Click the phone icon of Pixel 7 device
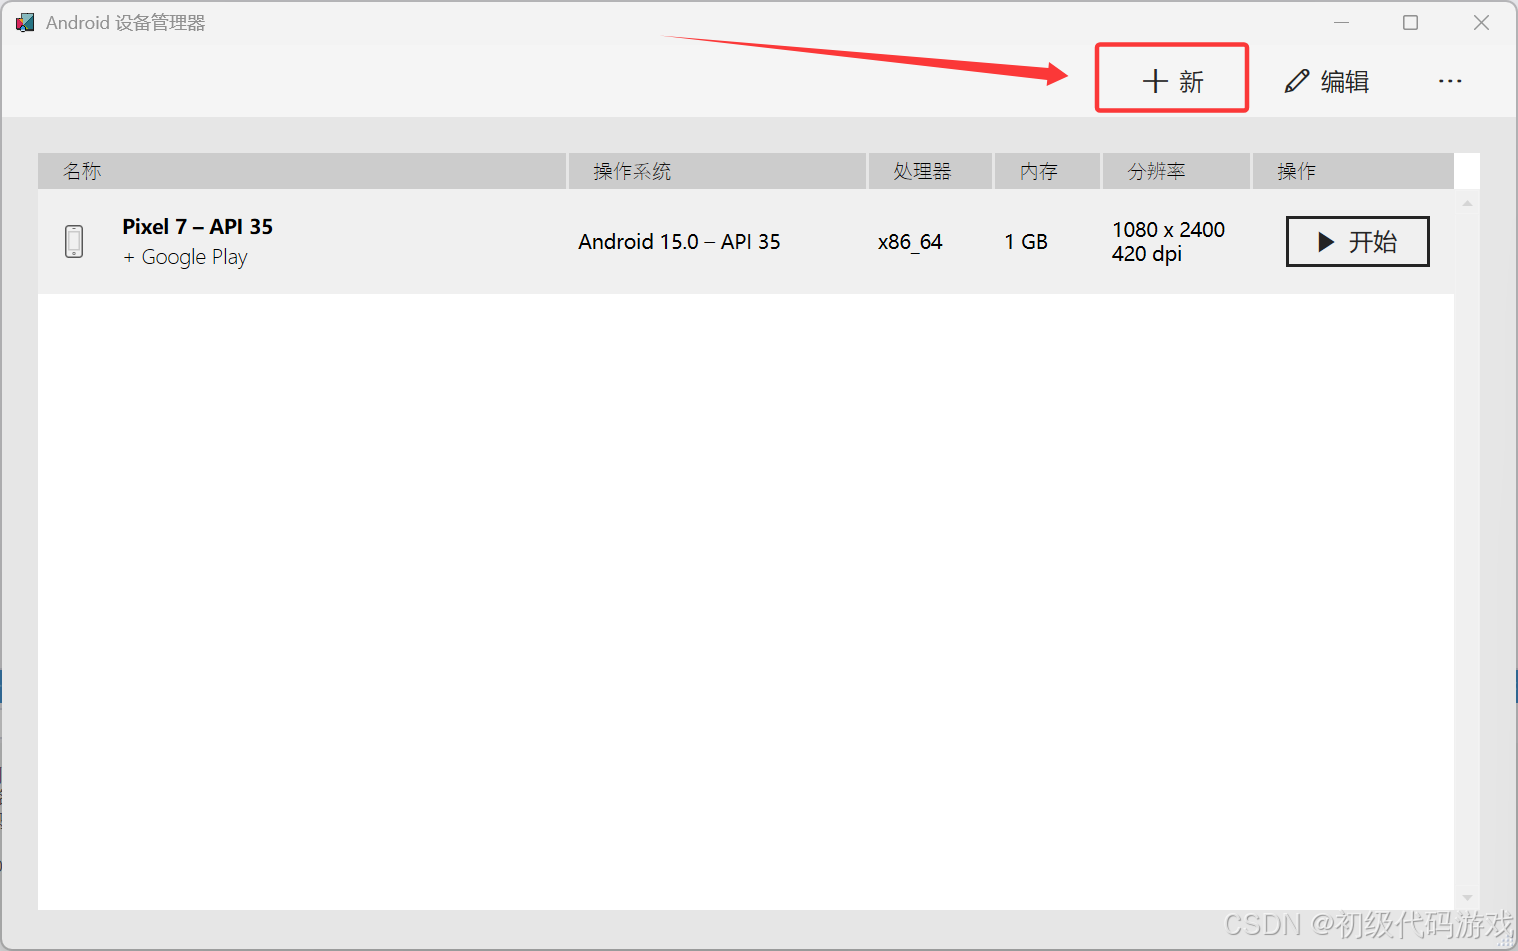The image size is (1518, 951). (x=74, y=241)
